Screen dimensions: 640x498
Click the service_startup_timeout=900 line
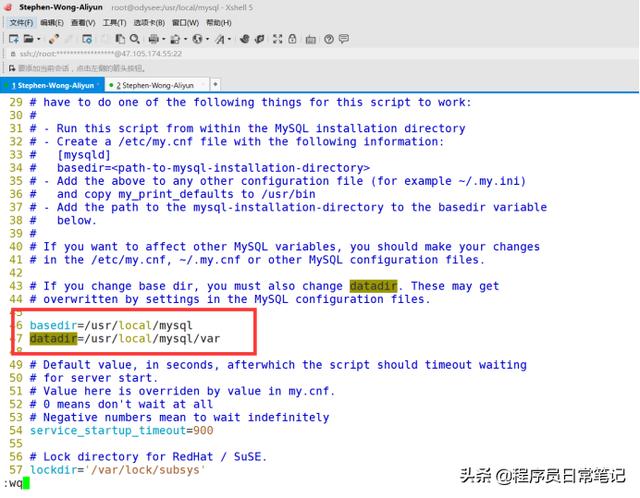pos(121,430)
